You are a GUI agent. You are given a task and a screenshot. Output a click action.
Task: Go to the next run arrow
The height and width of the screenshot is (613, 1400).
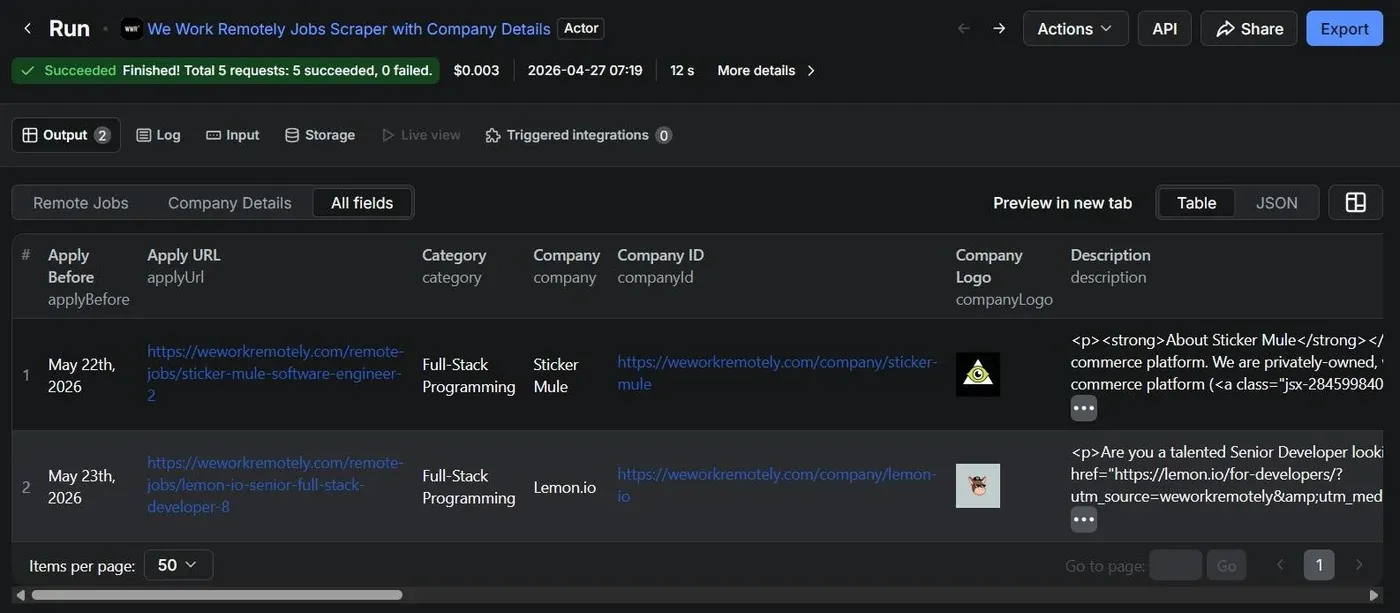(x=999, y=28)
